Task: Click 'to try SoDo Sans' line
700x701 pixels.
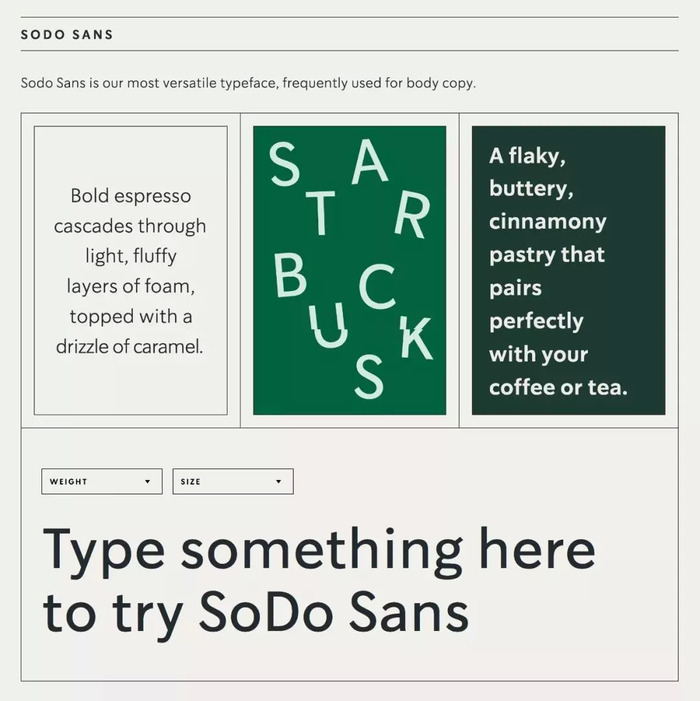Action: click(256, 612)
